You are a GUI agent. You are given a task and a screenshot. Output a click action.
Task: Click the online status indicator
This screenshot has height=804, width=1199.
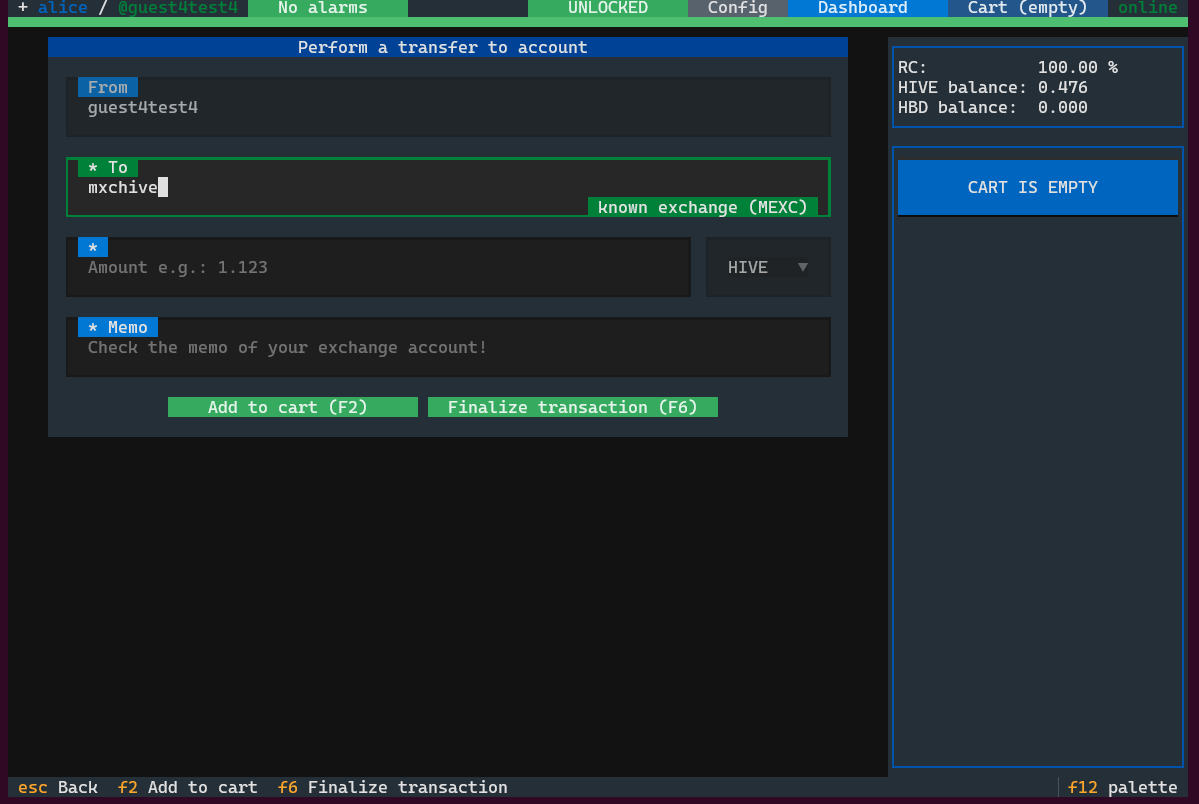1147,8
